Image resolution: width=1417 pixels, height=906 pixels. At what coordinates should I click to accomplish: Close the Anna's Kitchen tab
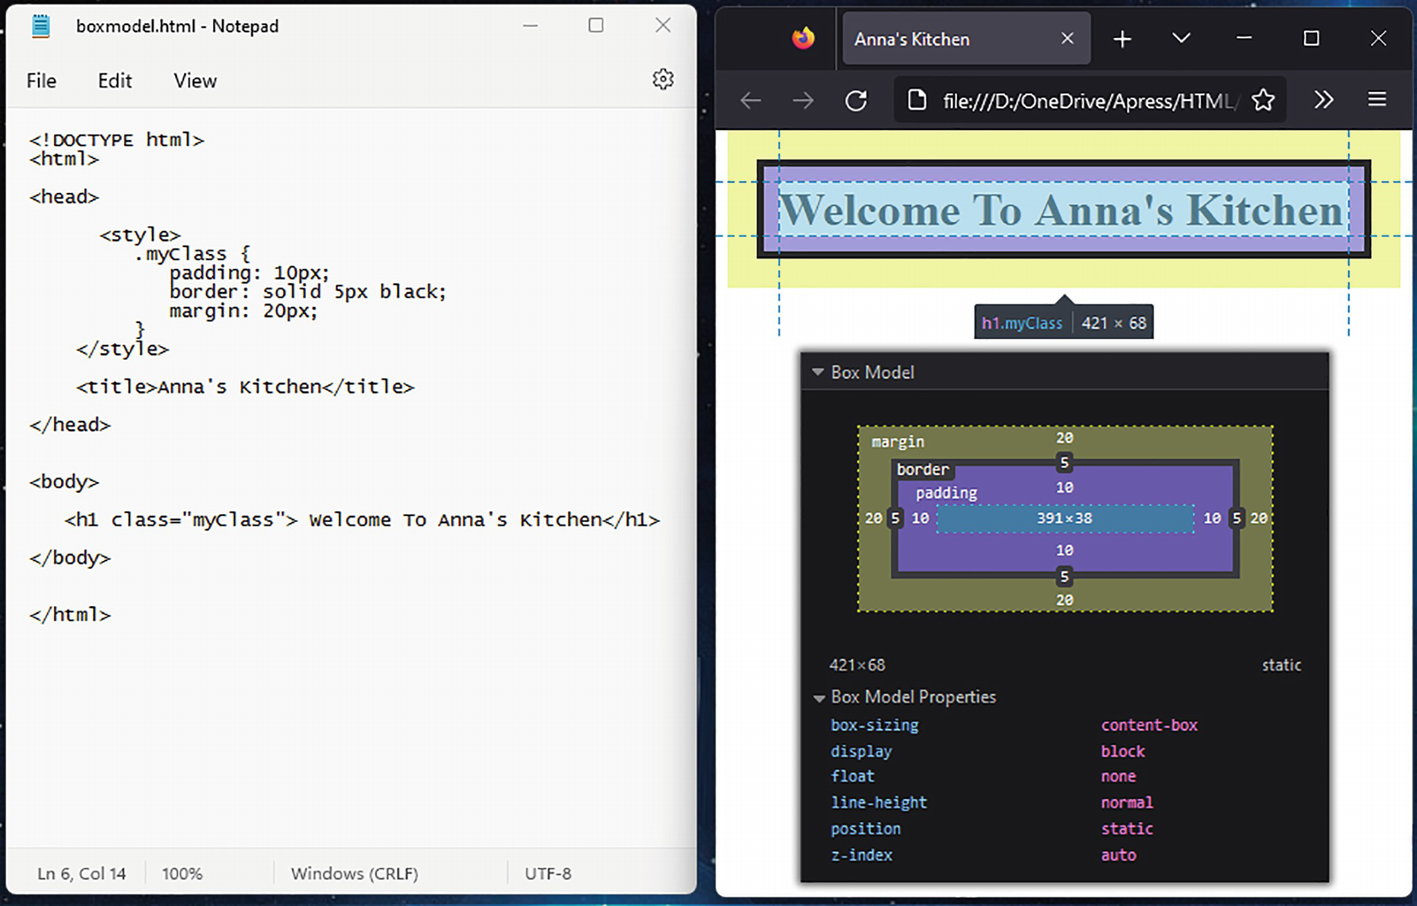(x=1067, y=39)
